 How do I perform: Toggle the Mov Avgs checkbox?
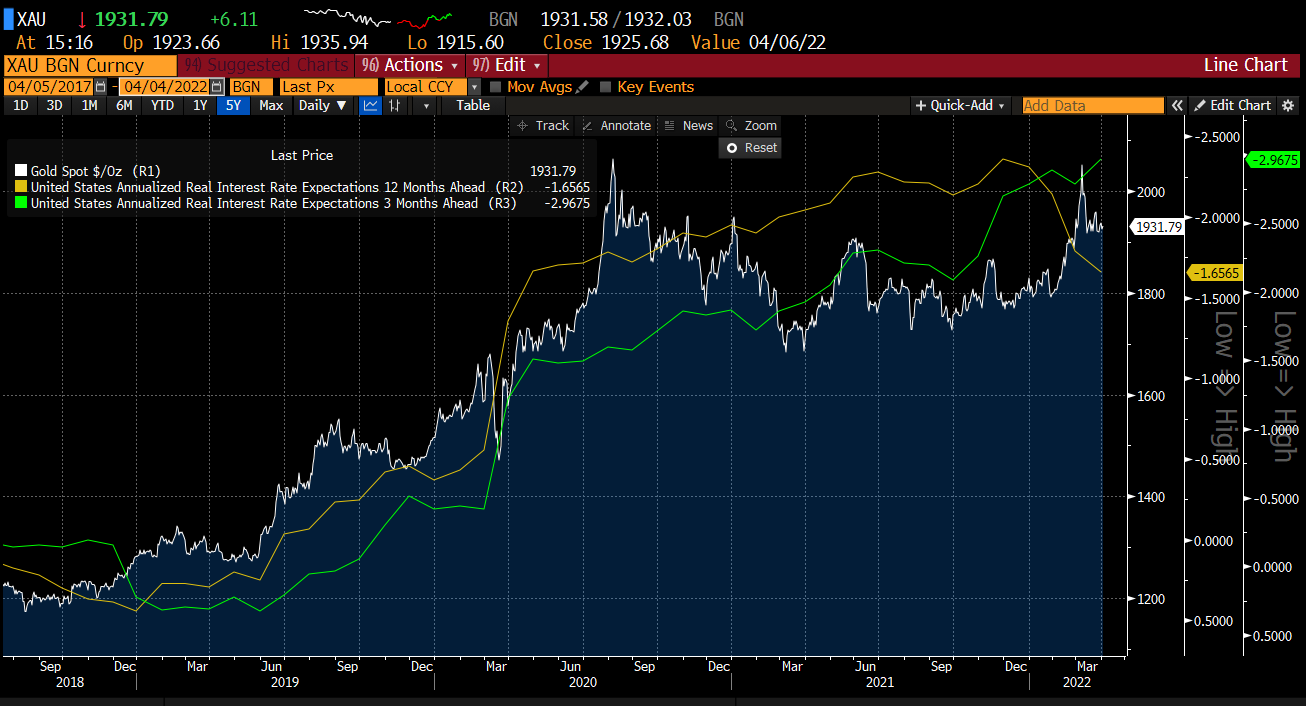coord(496,87)
